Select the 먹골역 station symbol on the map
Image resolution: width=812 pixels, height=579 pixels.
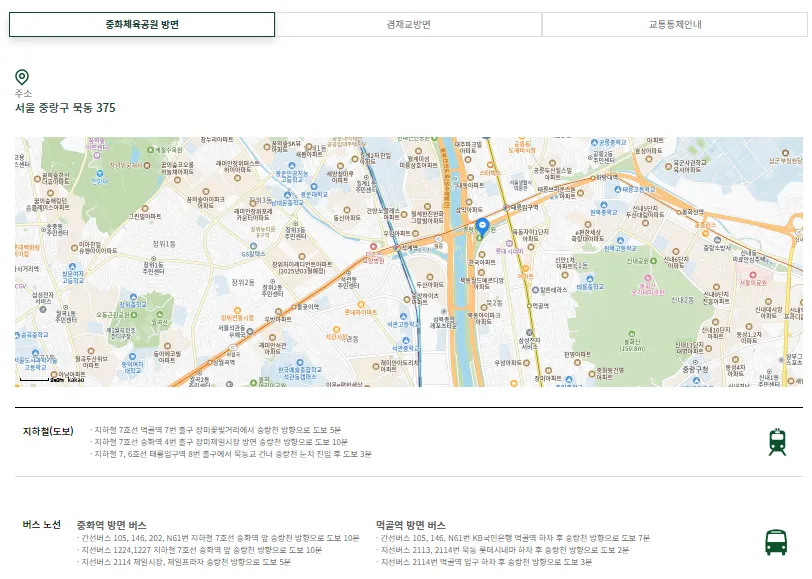[x=530, y=305]
